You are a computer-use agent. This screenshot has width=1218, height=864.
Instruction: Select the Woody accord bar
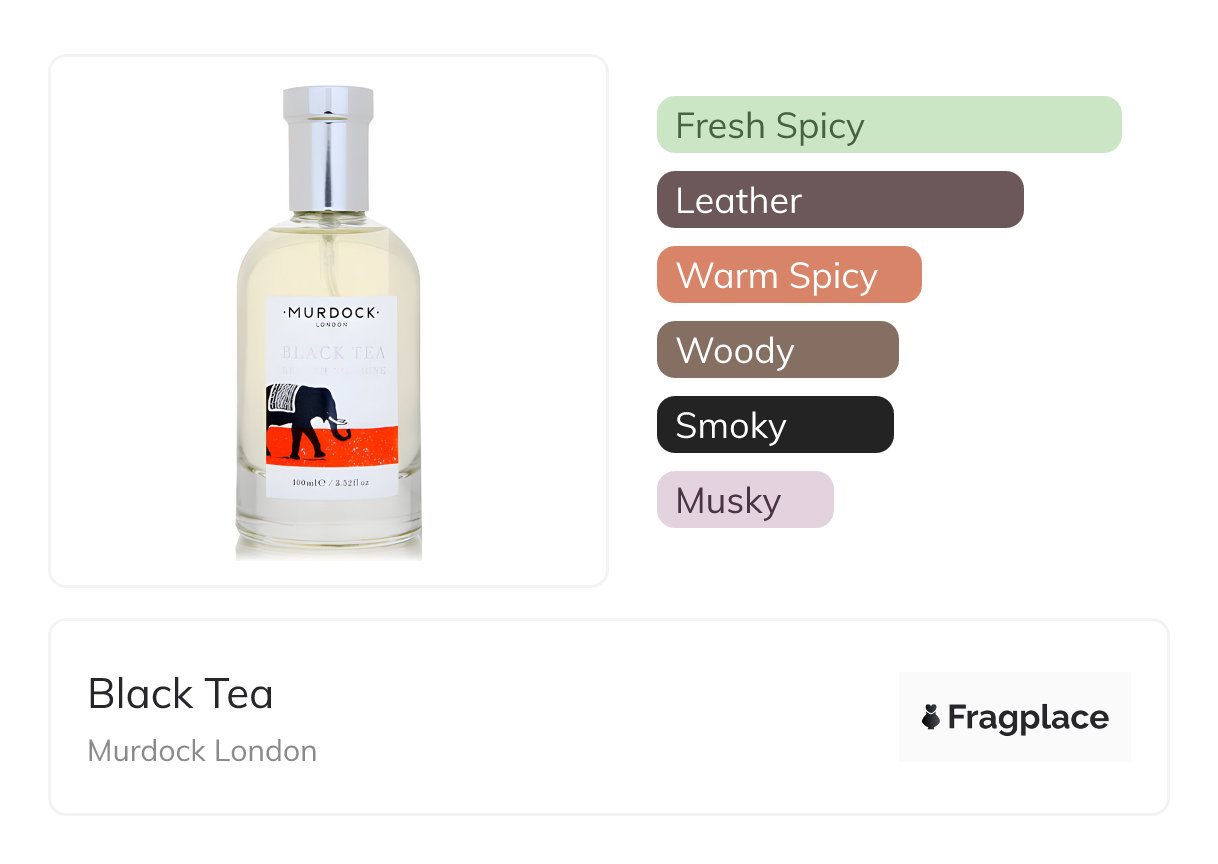[x=778, y=350]
